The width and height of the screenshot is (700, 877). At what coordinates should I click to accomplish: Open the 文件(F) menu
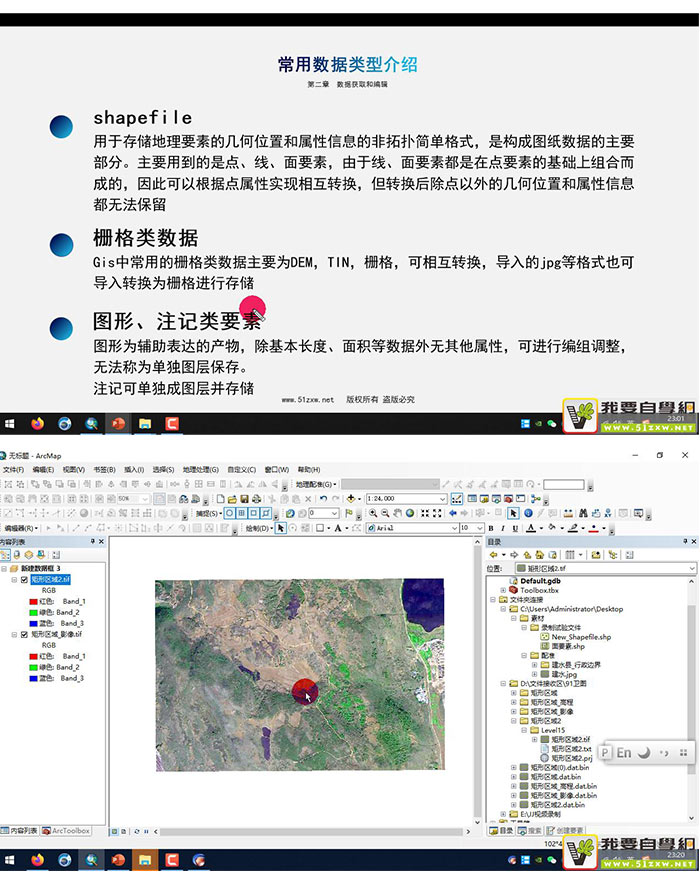[13, 470]
